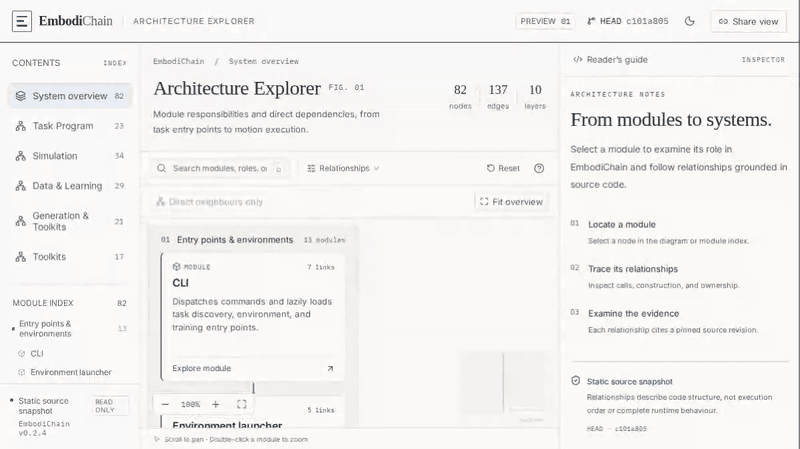
Task: Select System overview in contents
Action: (70, 96)
